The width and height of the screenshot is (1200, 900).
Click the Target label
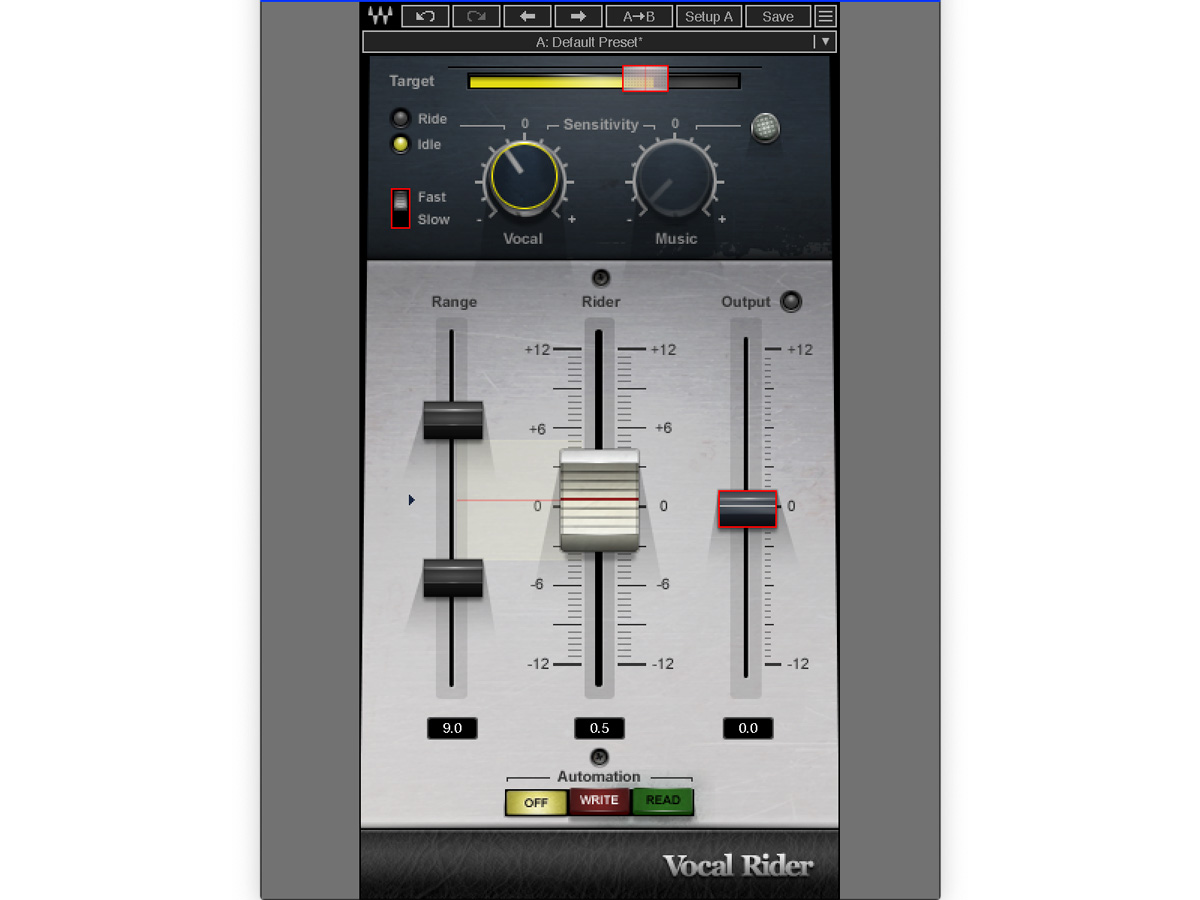tap(412, 81)
